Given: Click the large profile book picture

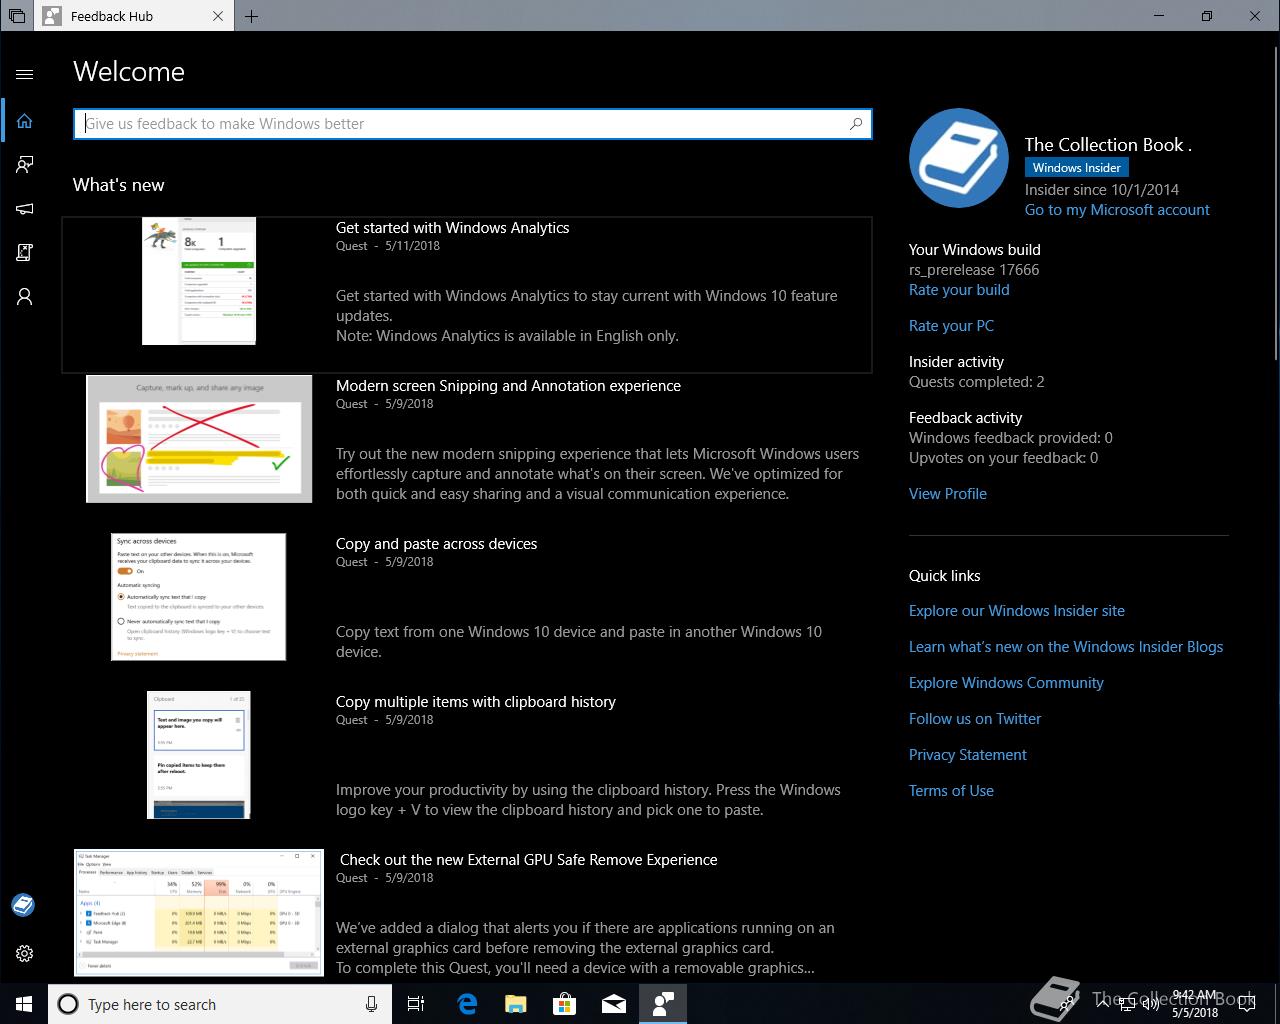Looking at the screenshot, I should pyautogui.click(x=959, y=158).
